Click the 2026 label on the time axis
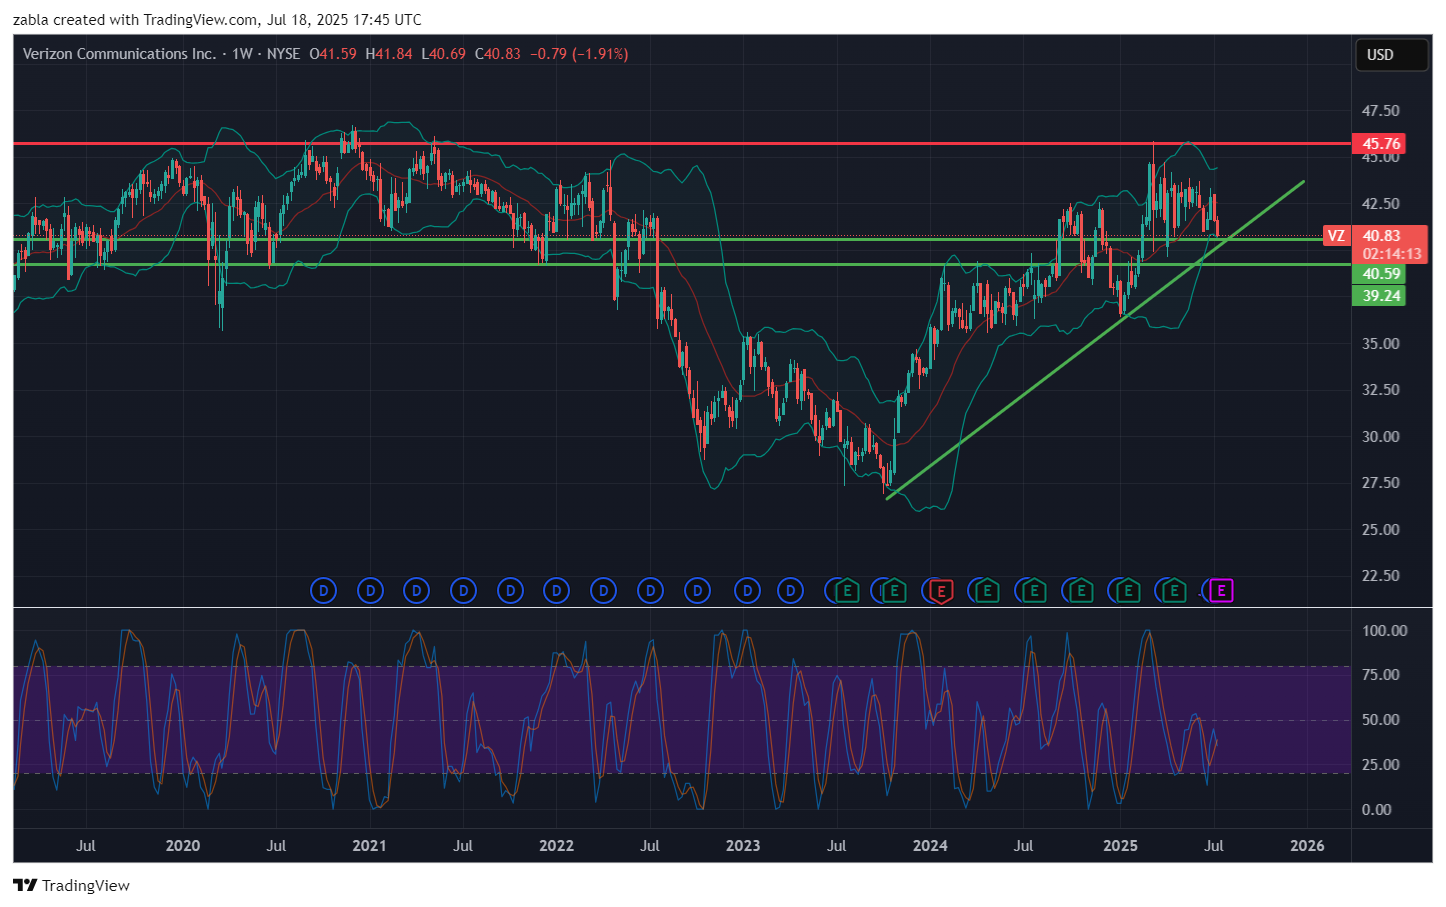 pos(1307,846)
